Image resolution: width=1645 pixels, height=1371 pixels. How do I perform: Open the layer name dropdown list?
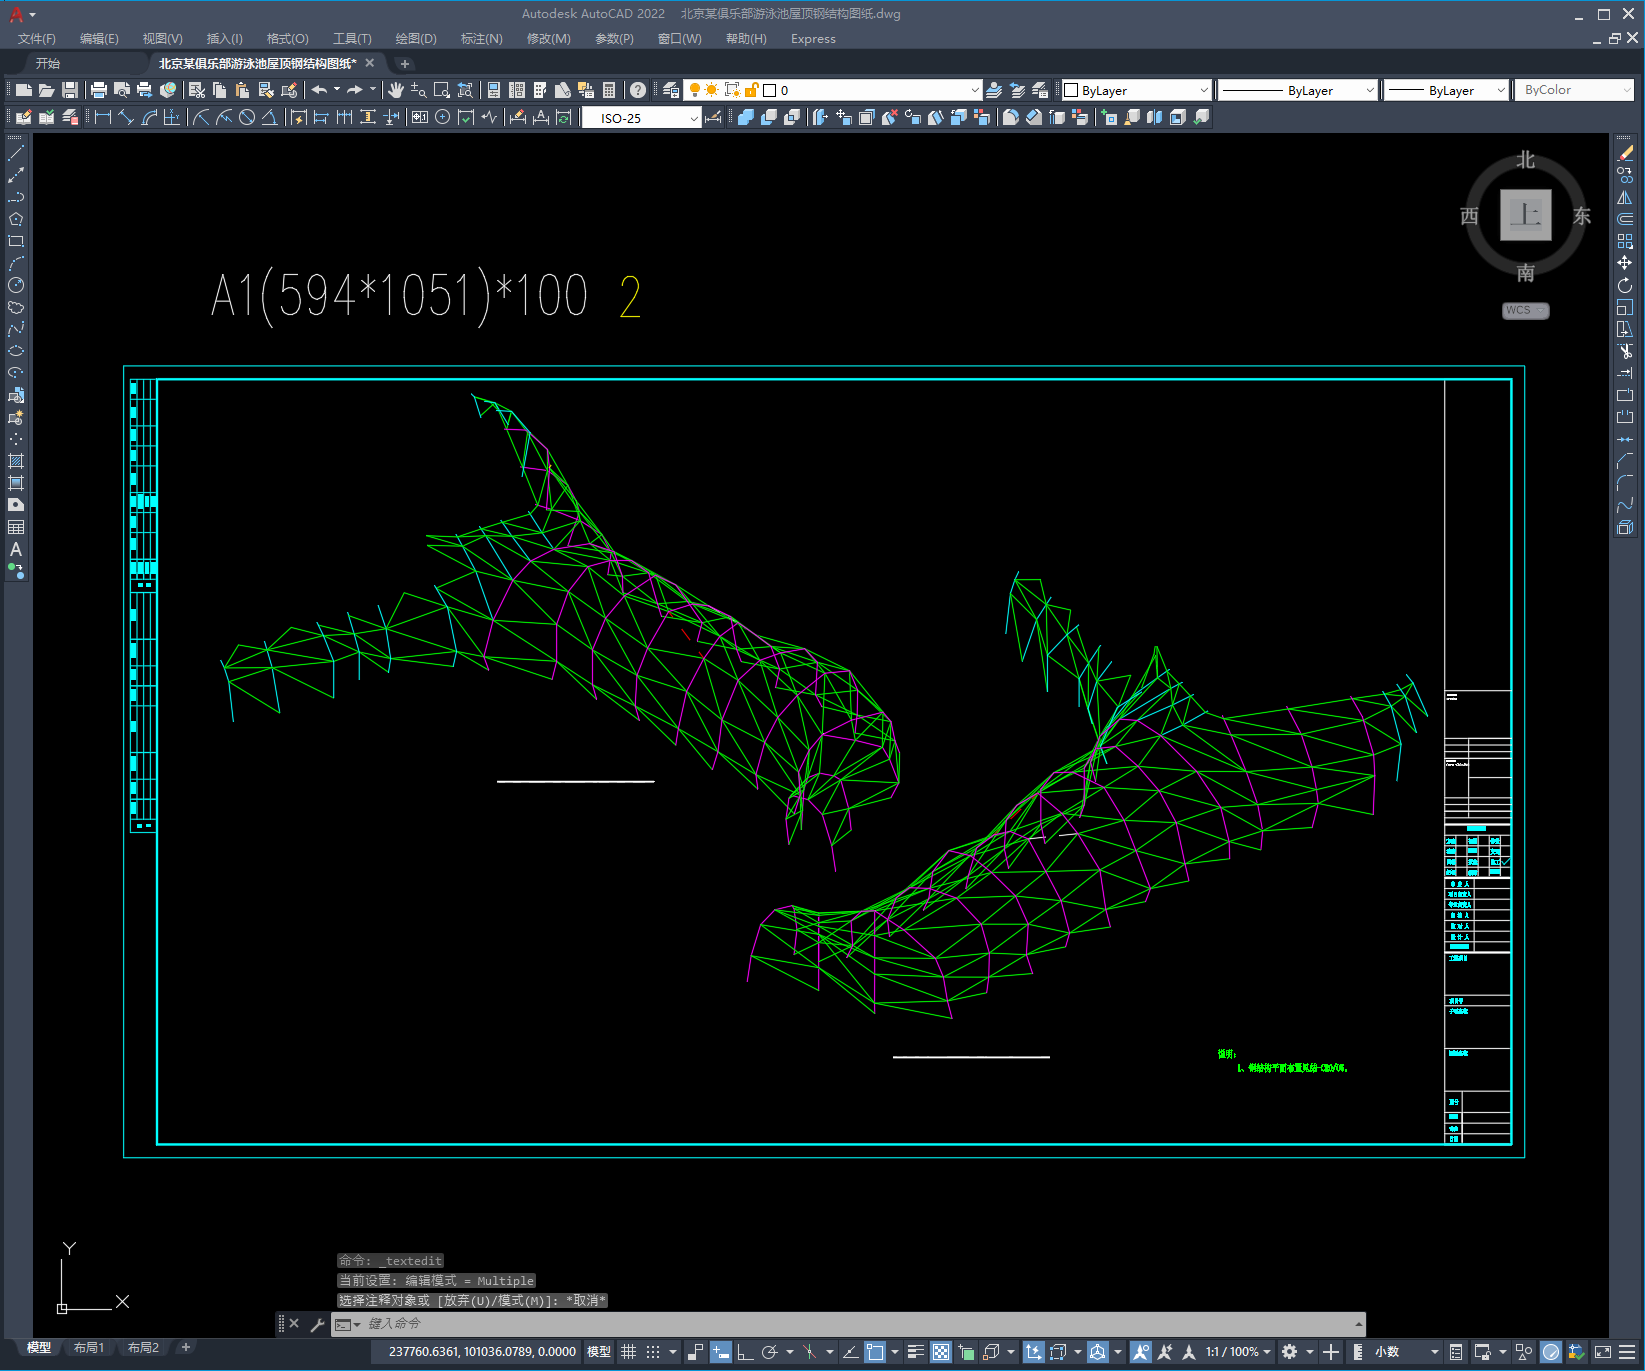coord(974,90)
